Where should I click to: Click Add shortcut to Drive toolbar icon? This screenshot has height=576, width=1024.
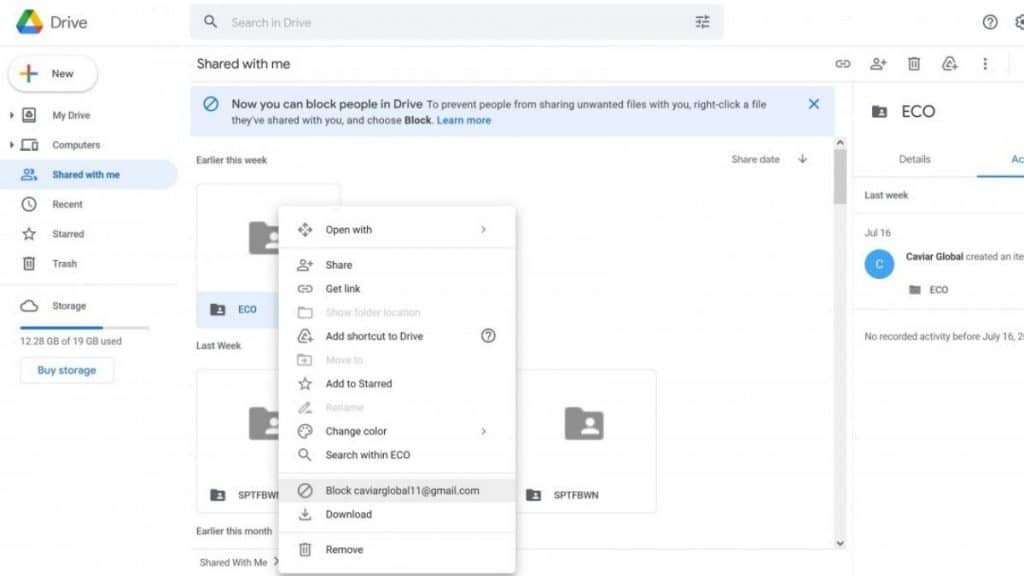pos(949,63)
